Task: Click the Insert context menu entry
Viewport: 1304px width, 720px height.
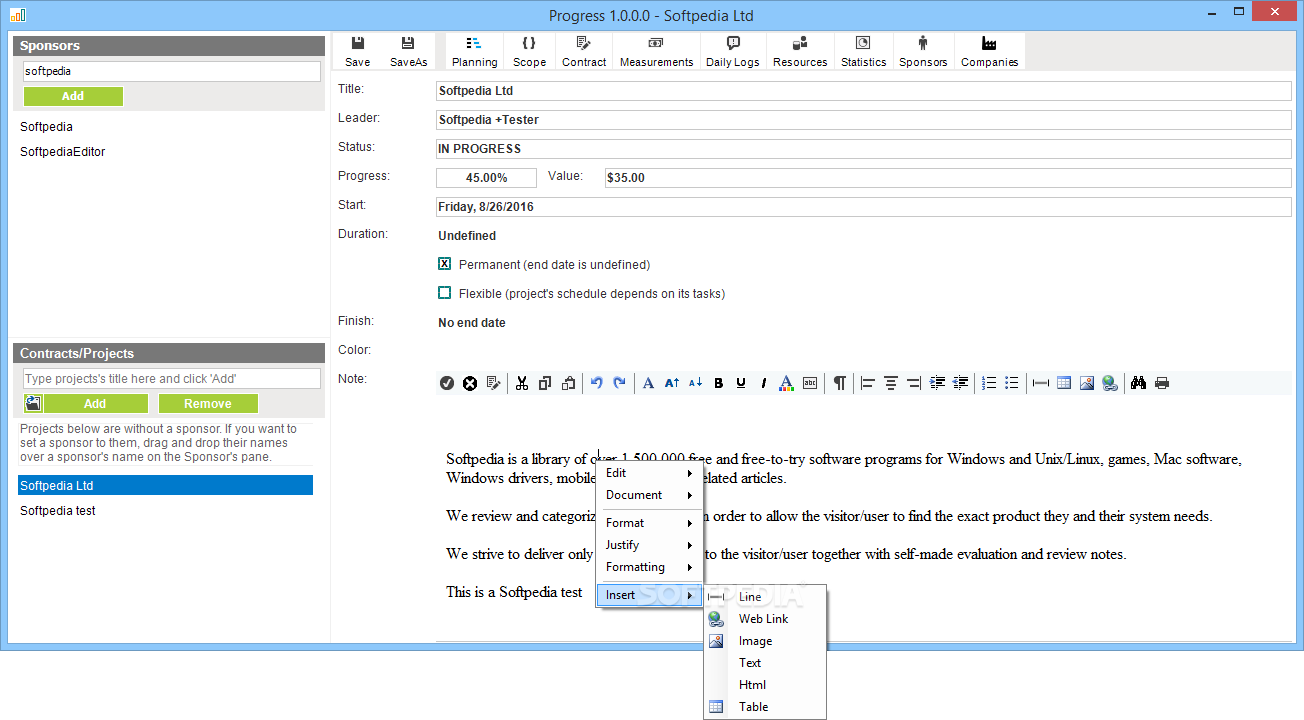Action: point(649,595)
